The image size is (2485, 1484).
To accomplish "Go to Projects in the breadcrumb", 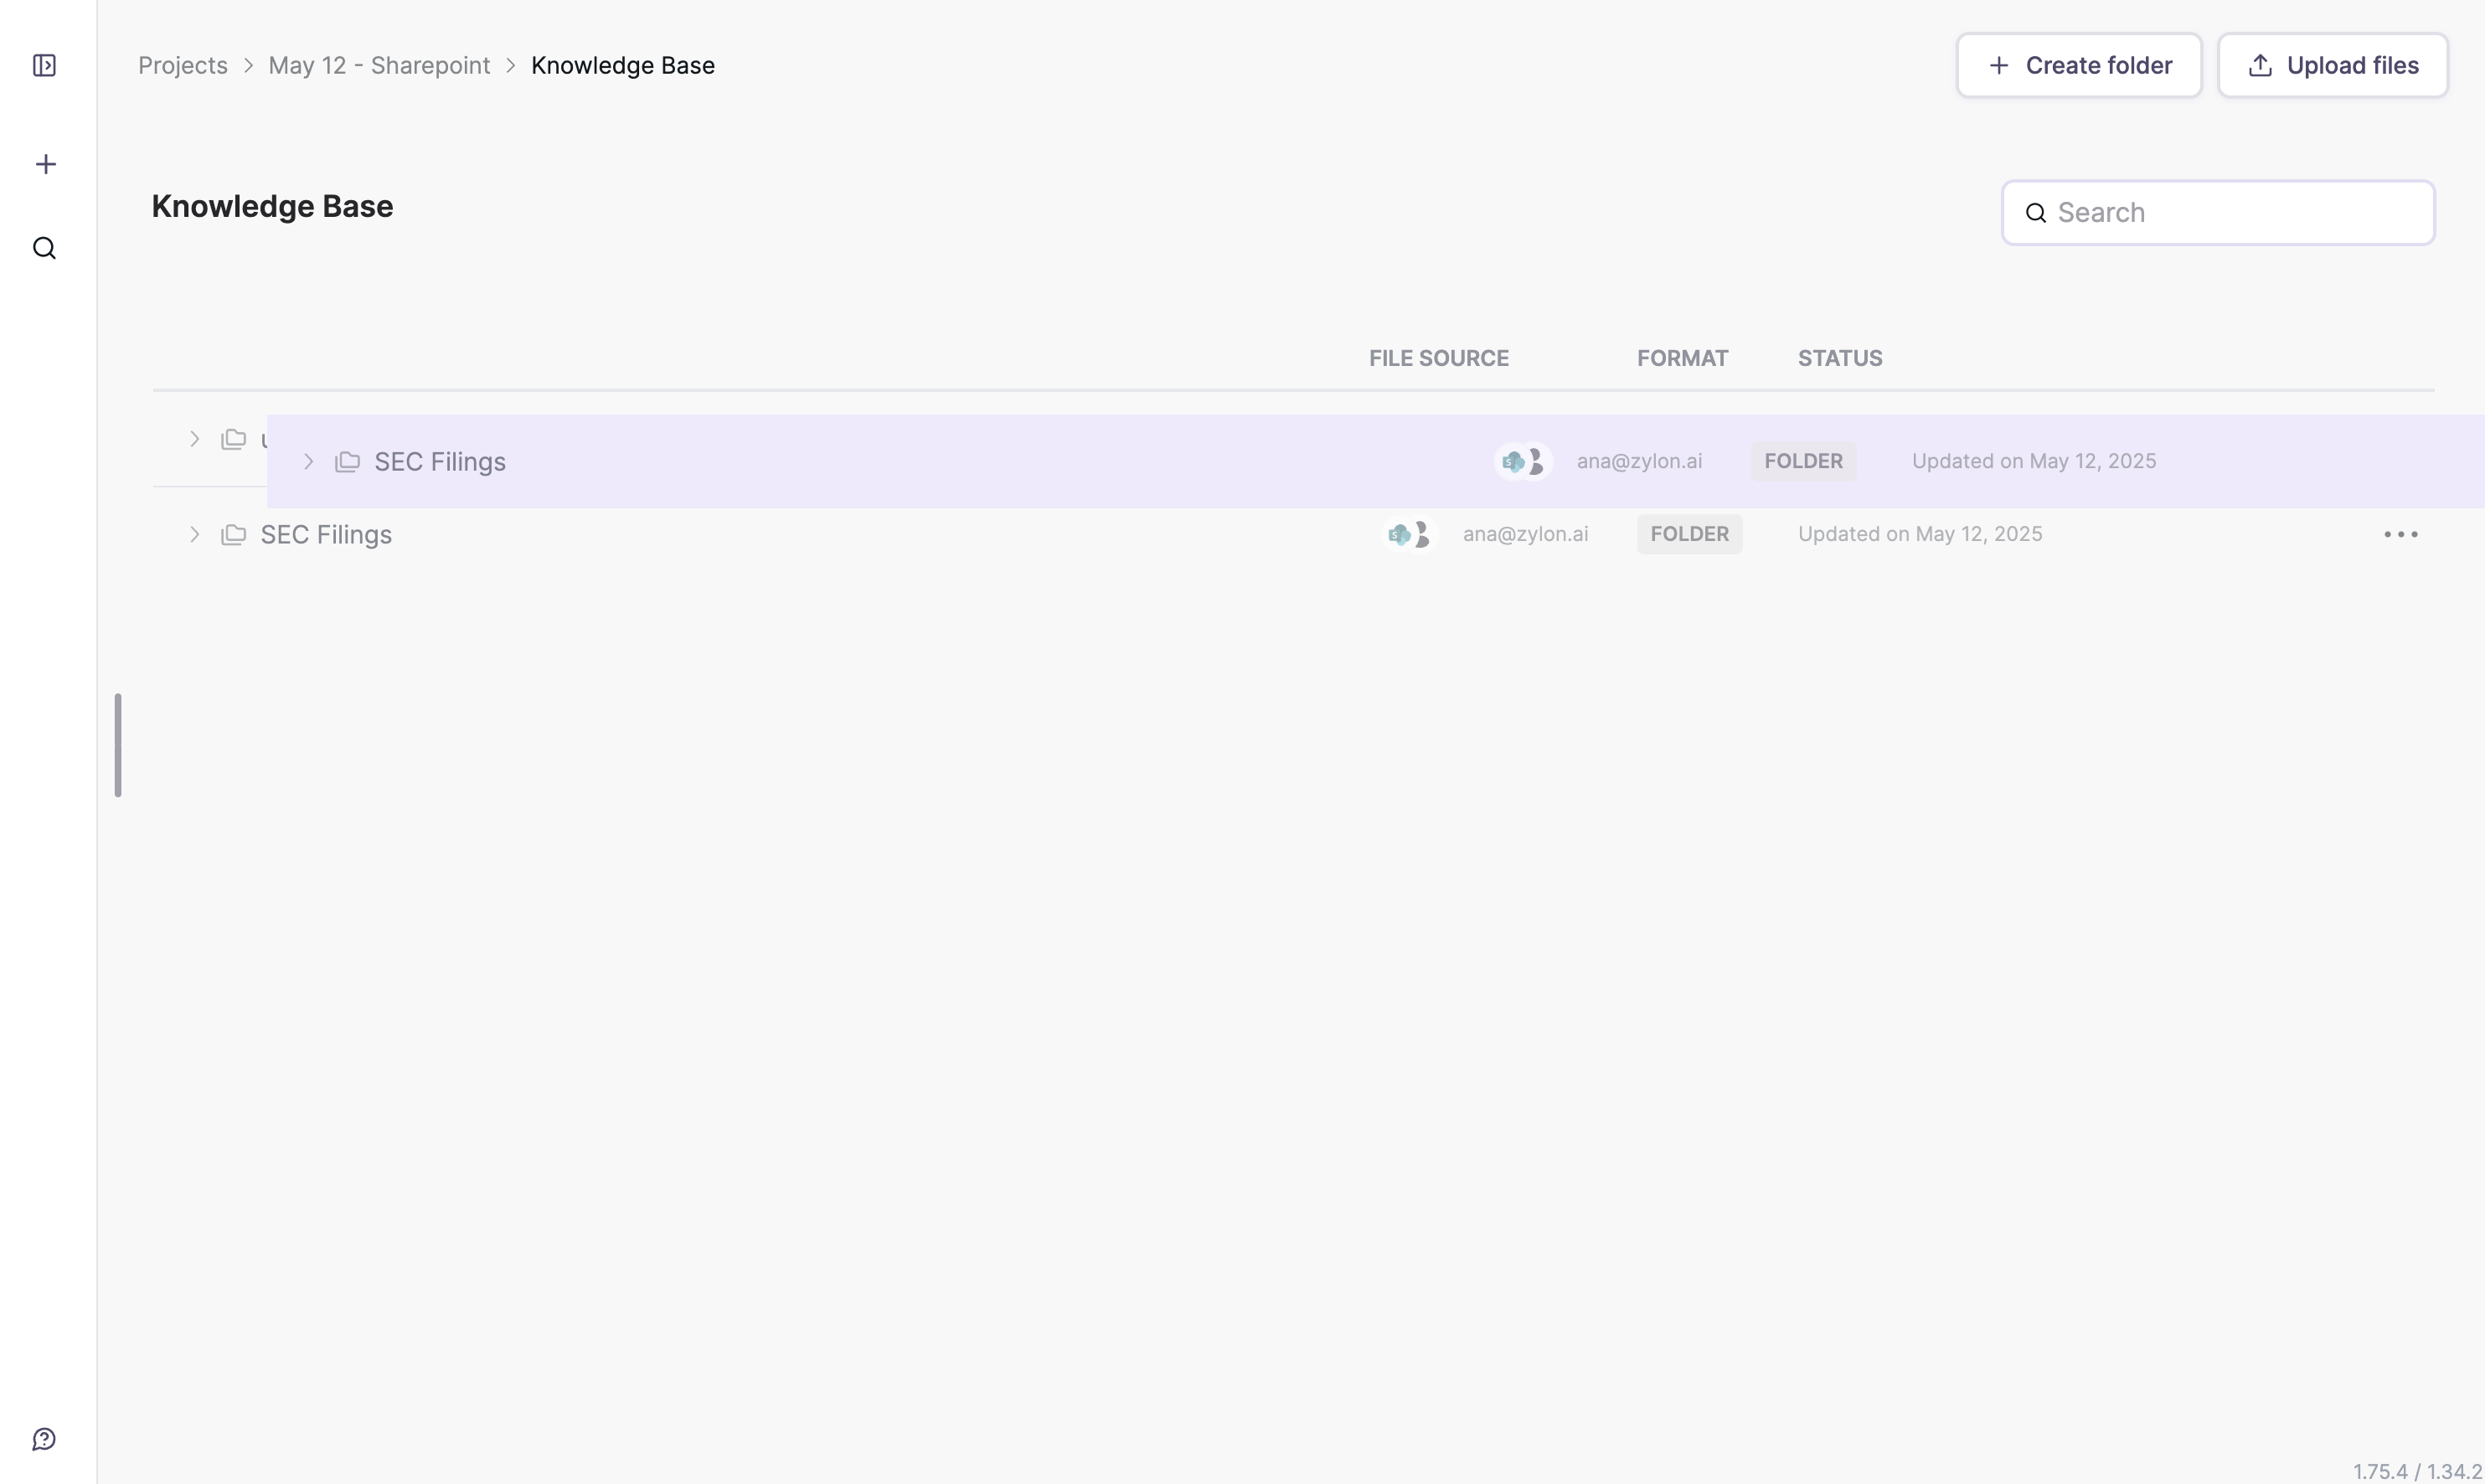I will 183,66.
